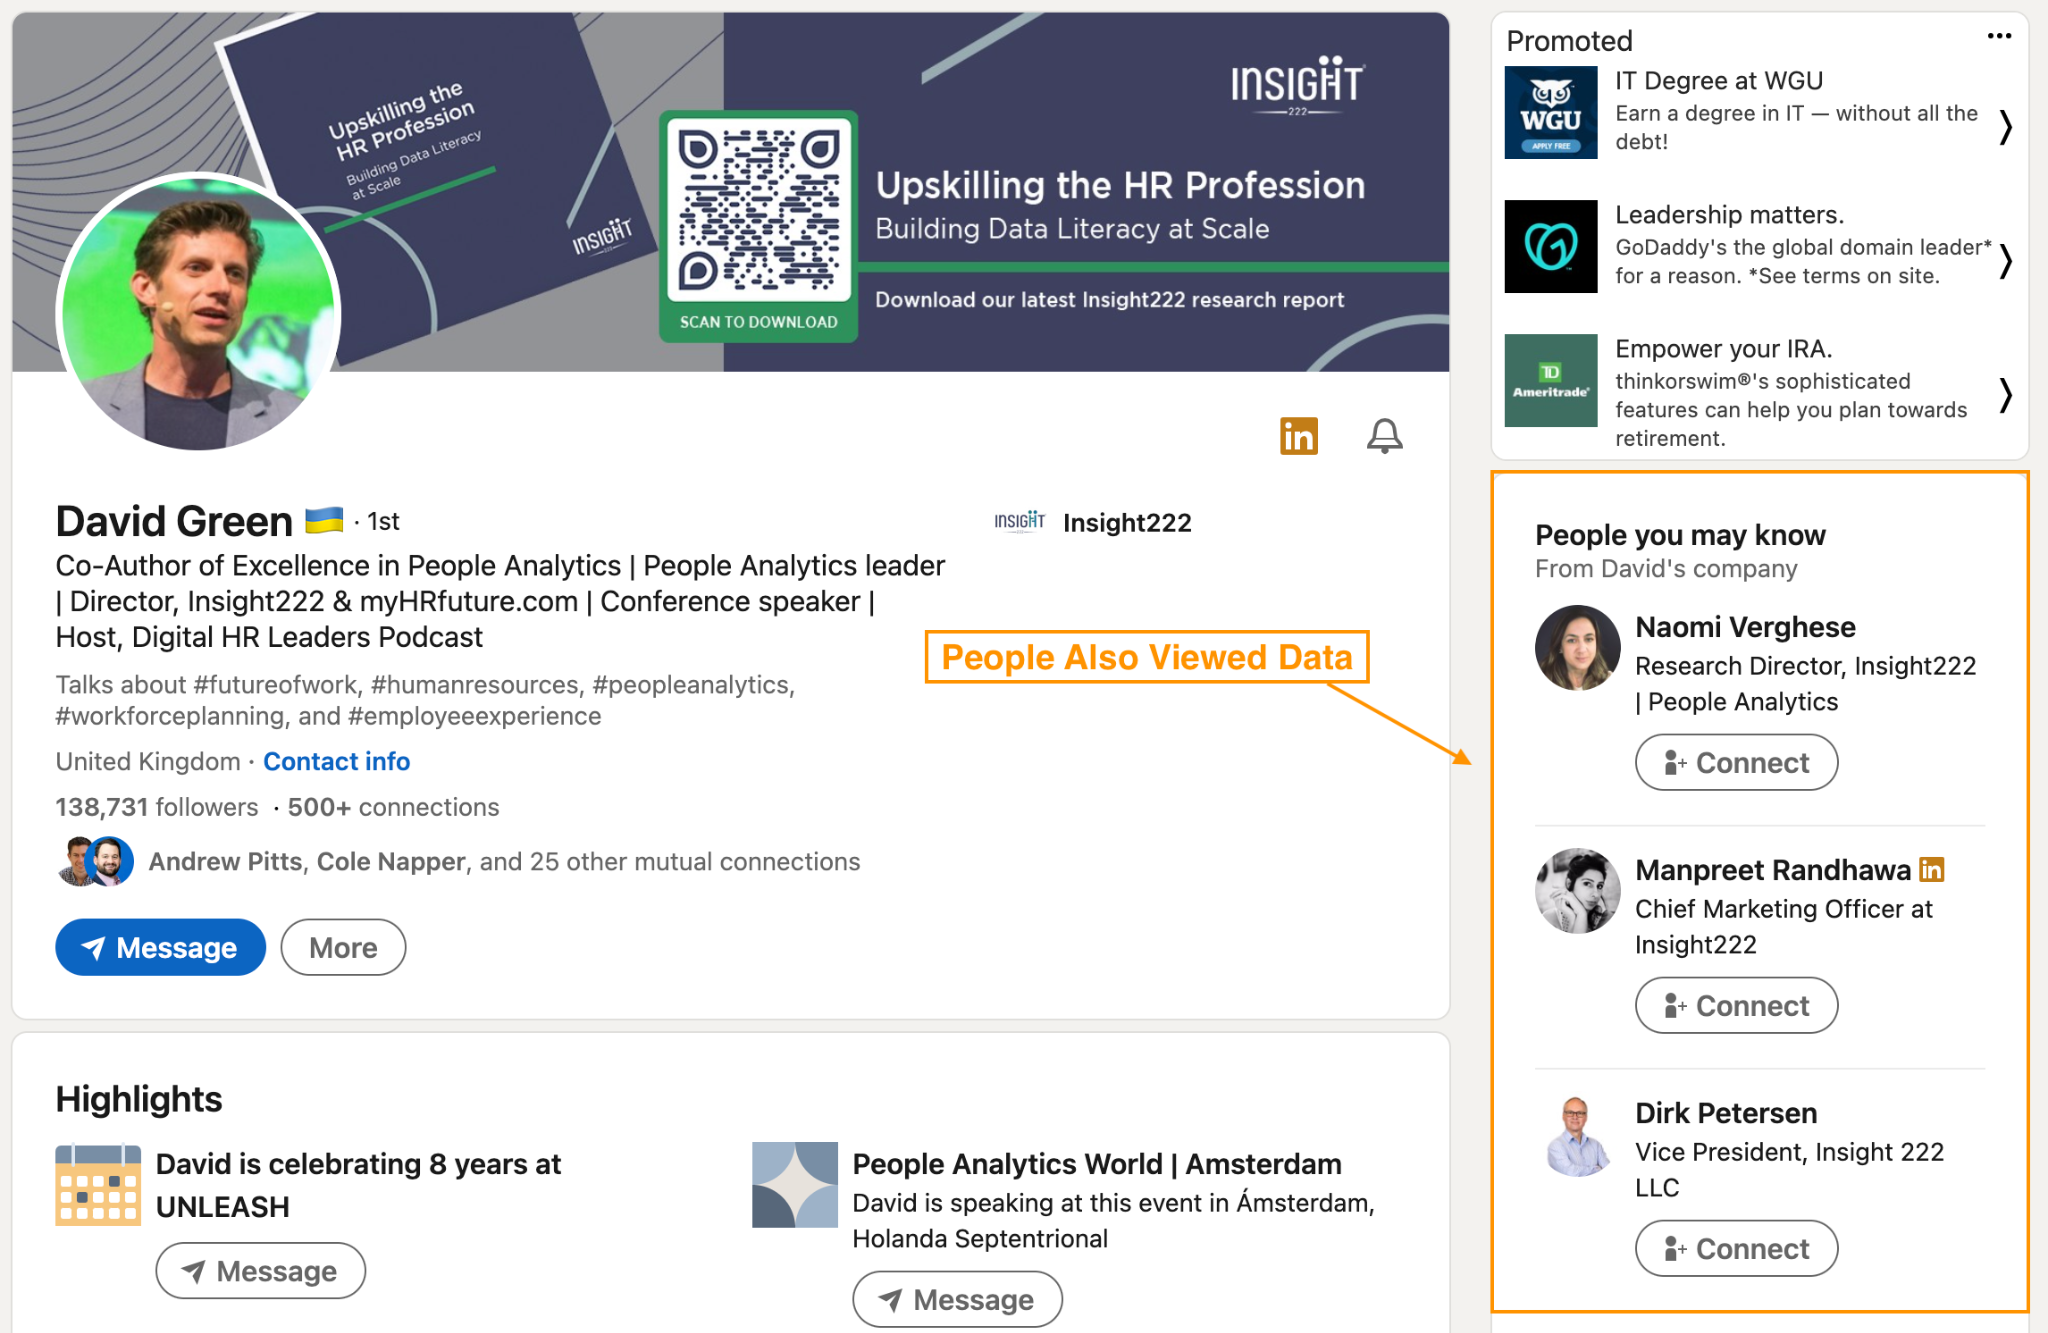Image resolution: width=2048 pixels, height=1333 pixels.
Task: Click Manpreet Randhawa's Premium badge icon
Action: click(1931, 870)
